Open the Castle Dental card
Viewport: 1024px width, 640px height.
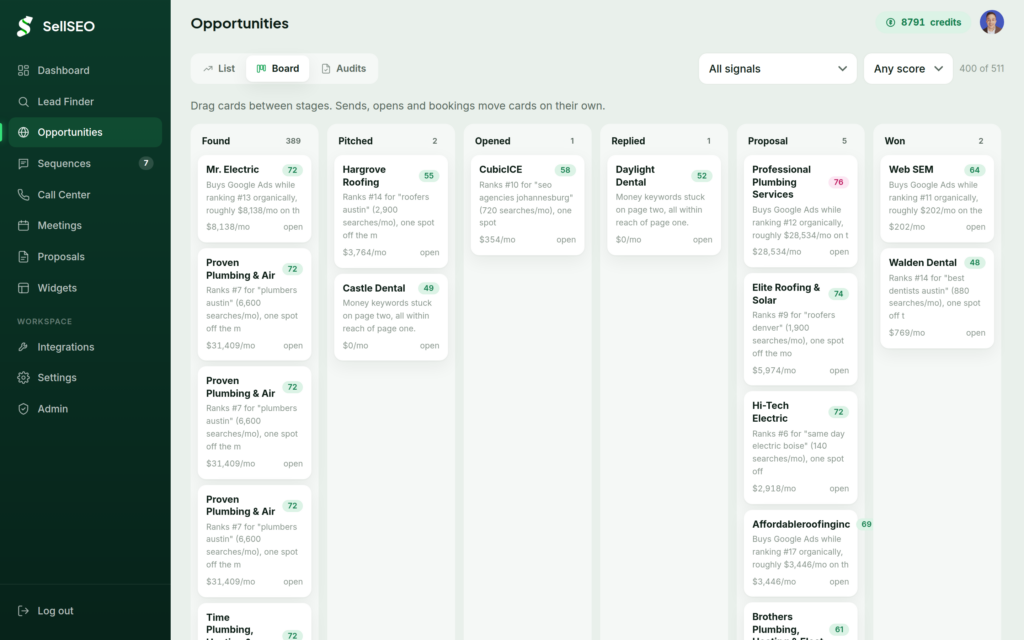coord(391,317)
